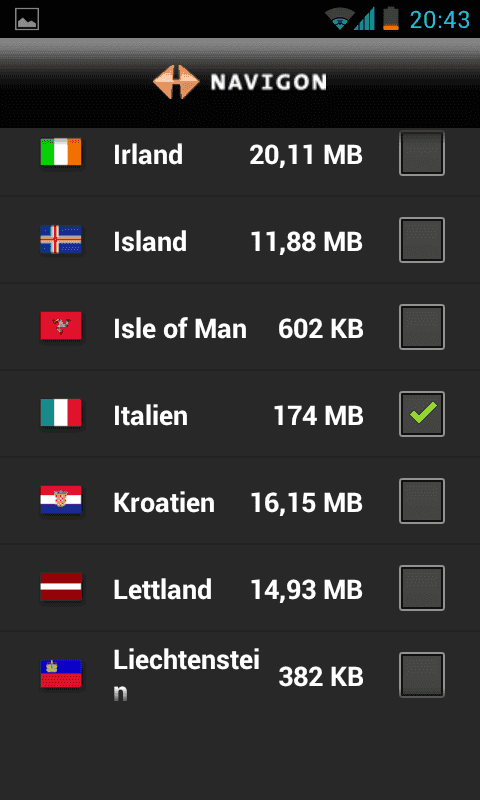Tick the Liechtenstein checkbox
The height and width of the screenshot is (800, 480).
pos(422,675)
